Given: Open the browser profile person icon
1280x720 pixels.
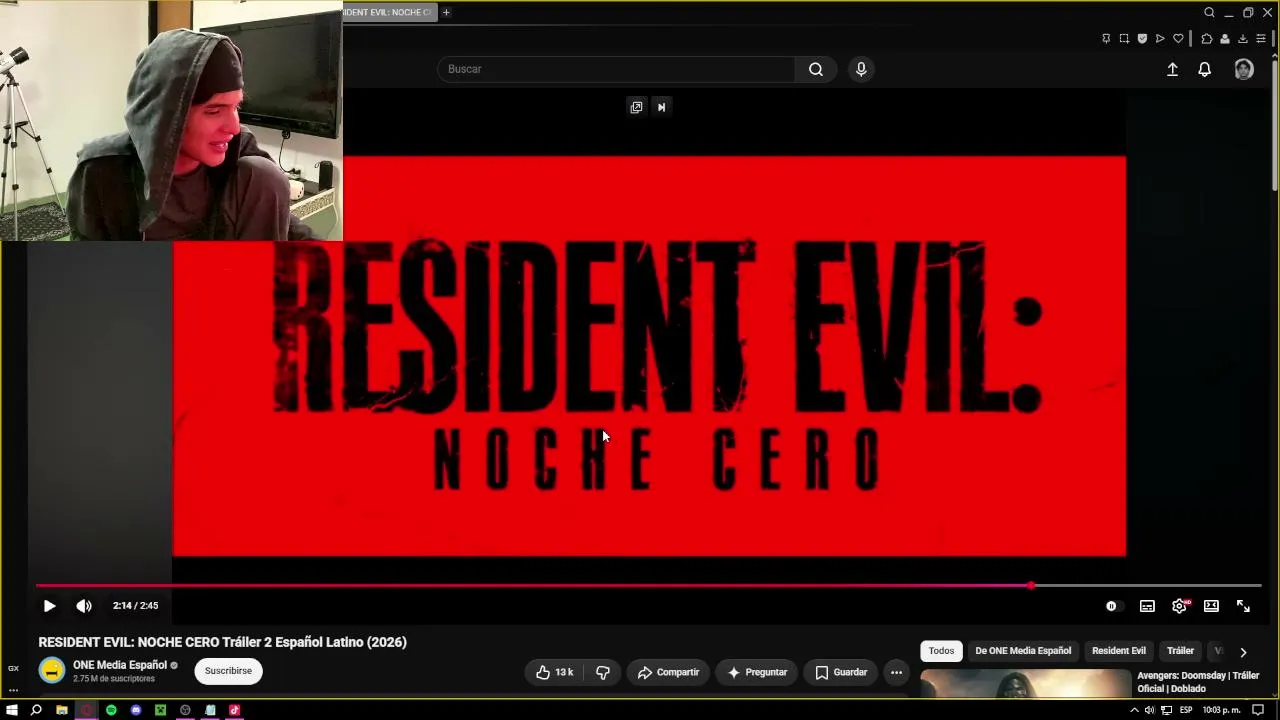Looking at the screenshot, I should pyautogui.click(x=1224, y=39).
